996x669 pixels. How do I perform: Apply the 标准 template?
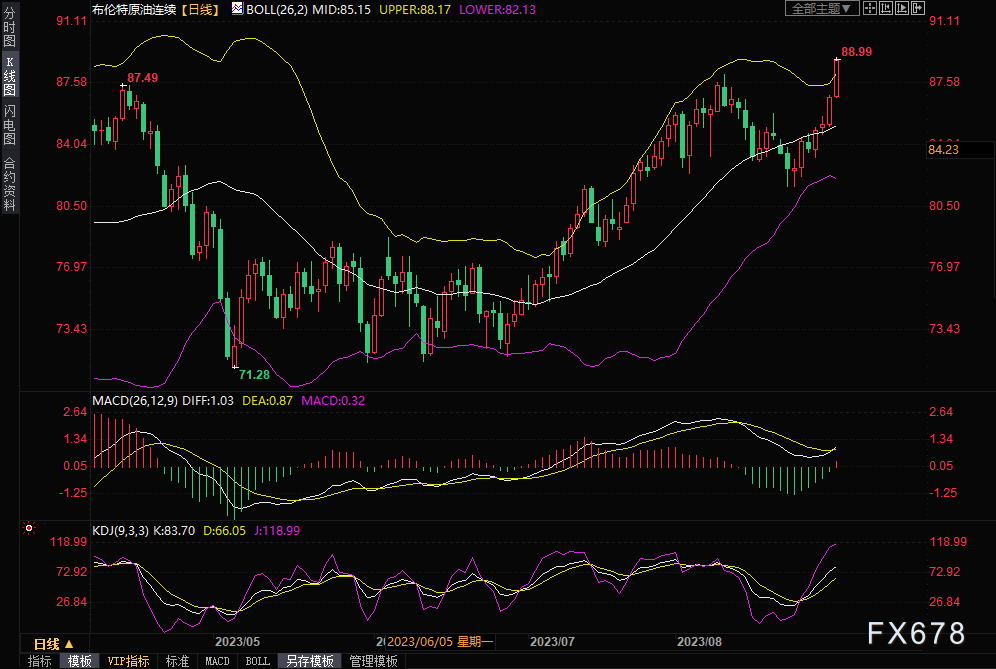(x=177, y=661)
